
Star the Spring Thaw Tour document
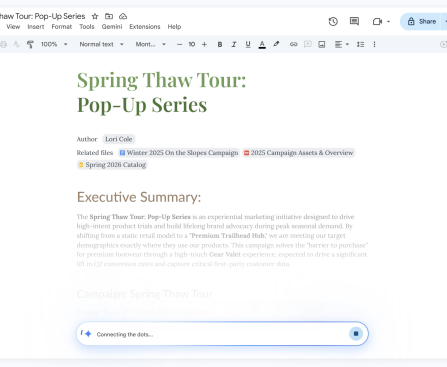click(x=95, y=16)
